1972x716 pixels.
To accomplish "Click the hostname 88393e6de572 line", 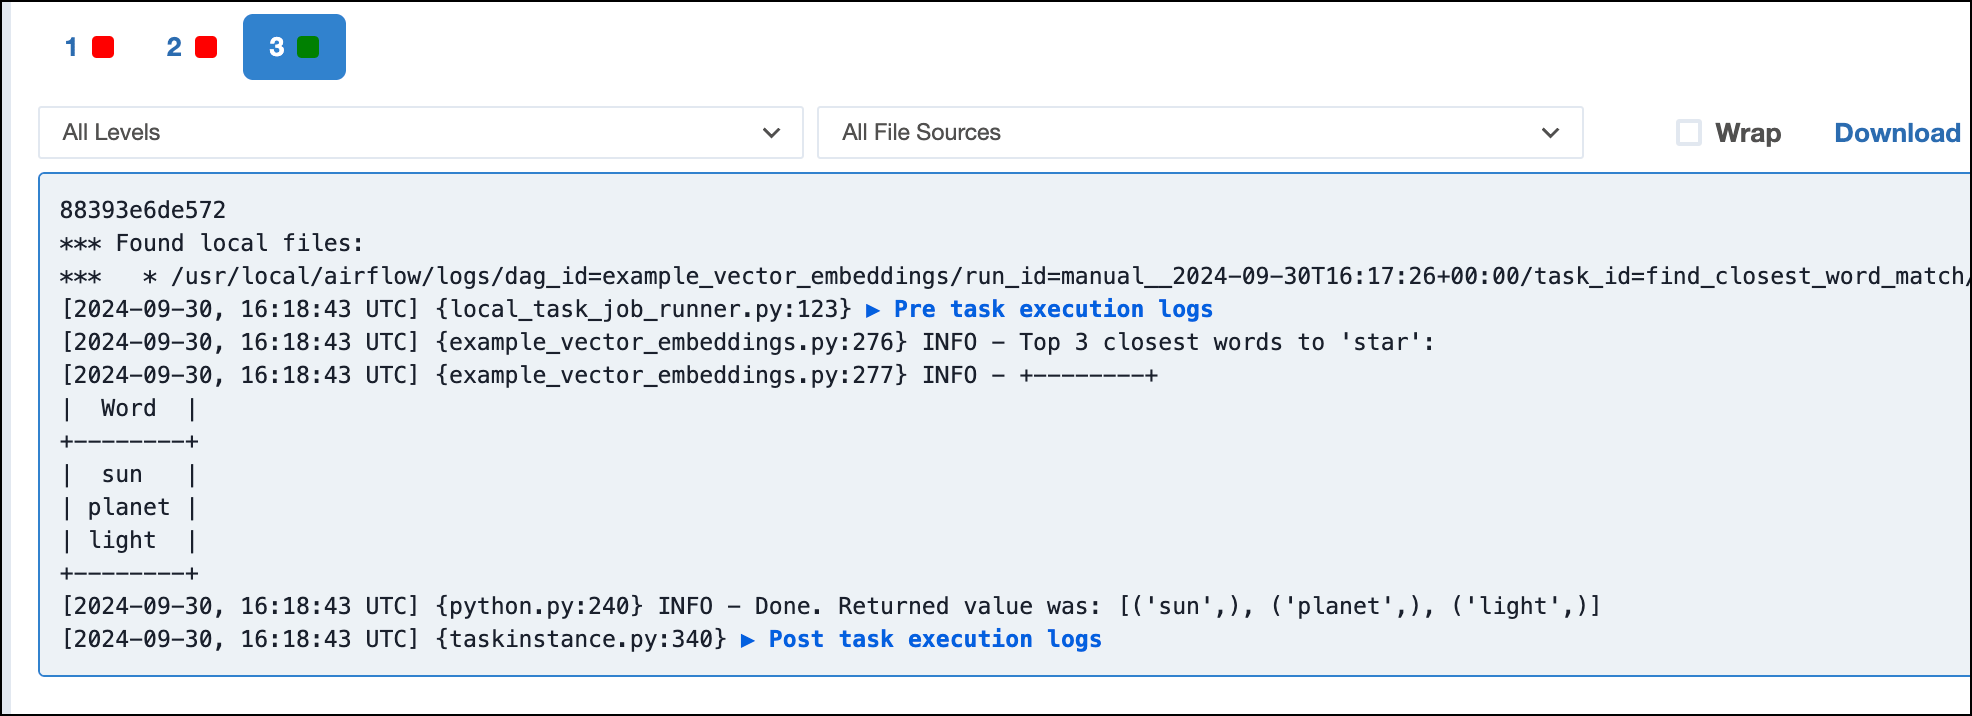I will (143, 210).
